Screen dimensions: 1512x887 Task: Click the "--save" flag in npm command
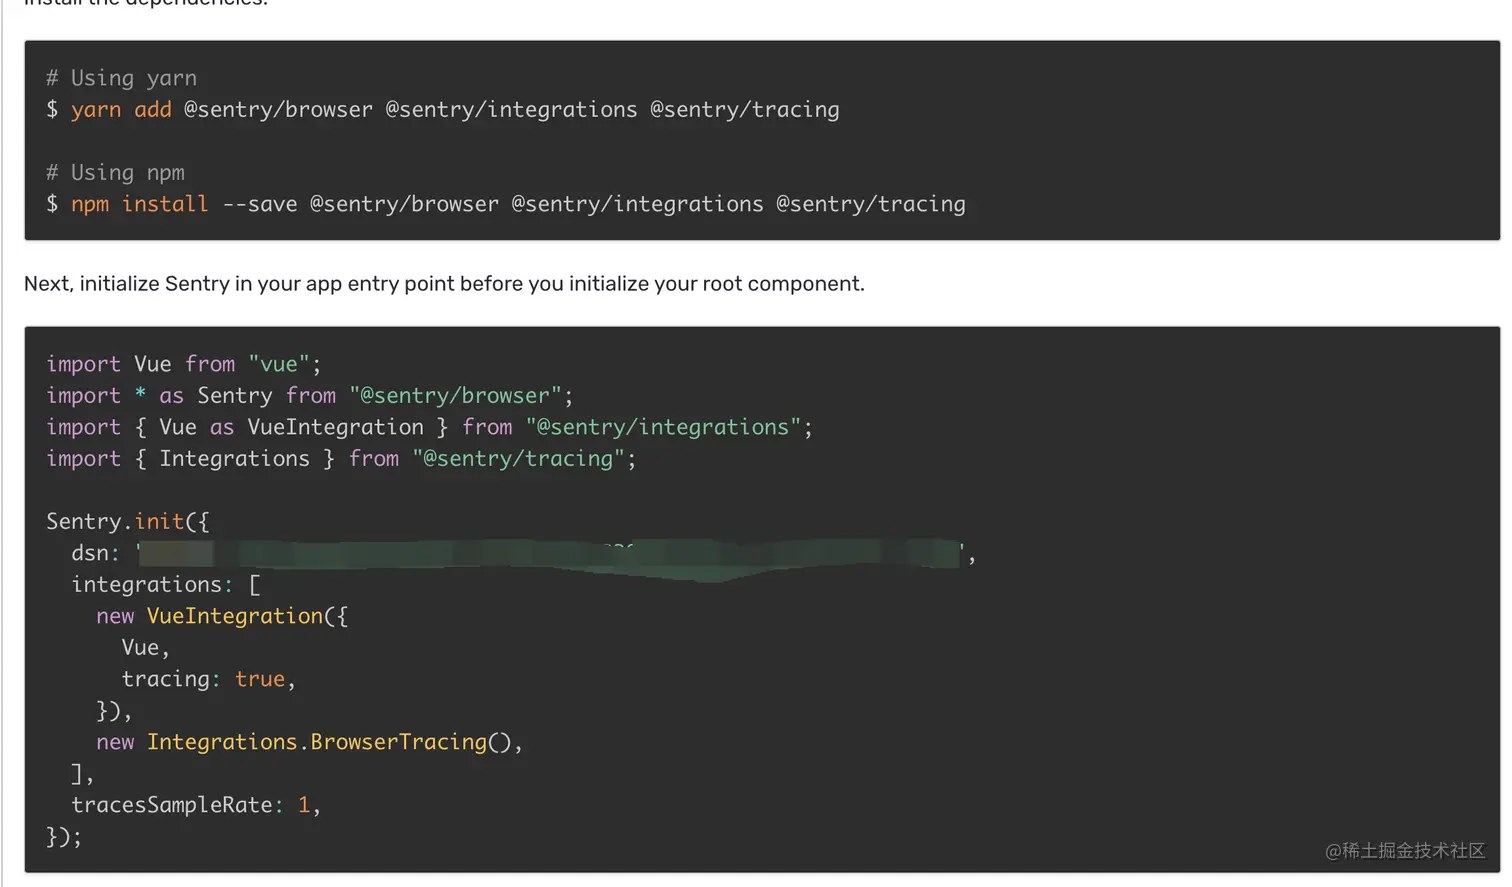[x=259, y=204]
